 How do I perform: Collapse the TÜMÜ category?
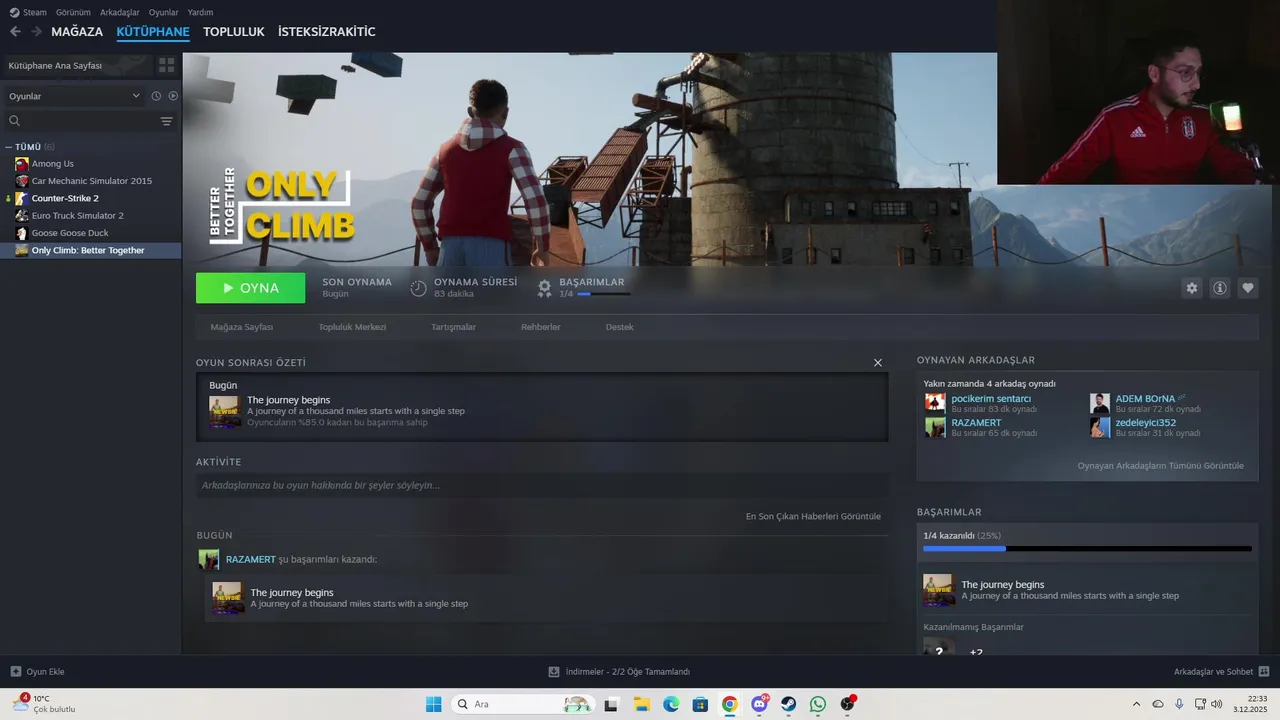point(9,147)
